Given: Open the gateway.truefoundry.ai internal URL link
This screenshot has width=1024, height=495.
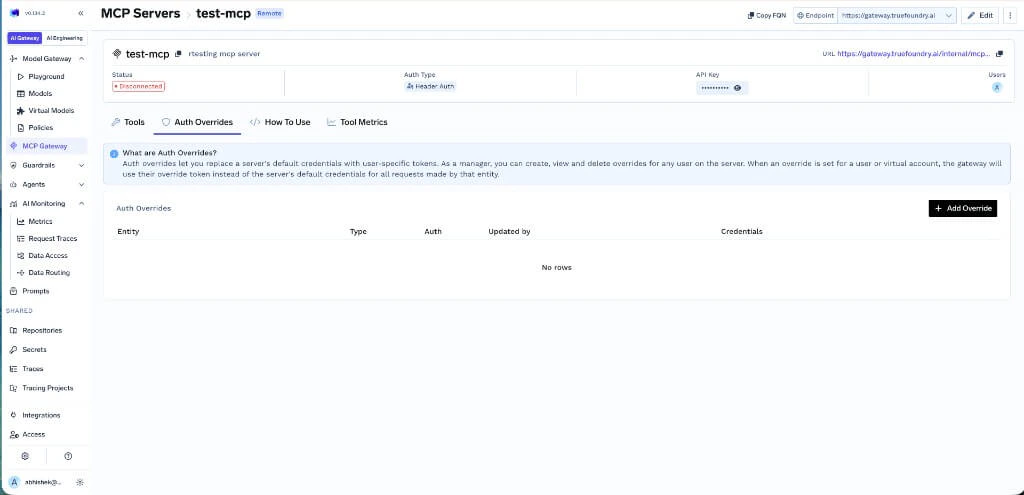Looking at the screenshot, I should pos(914,54).
